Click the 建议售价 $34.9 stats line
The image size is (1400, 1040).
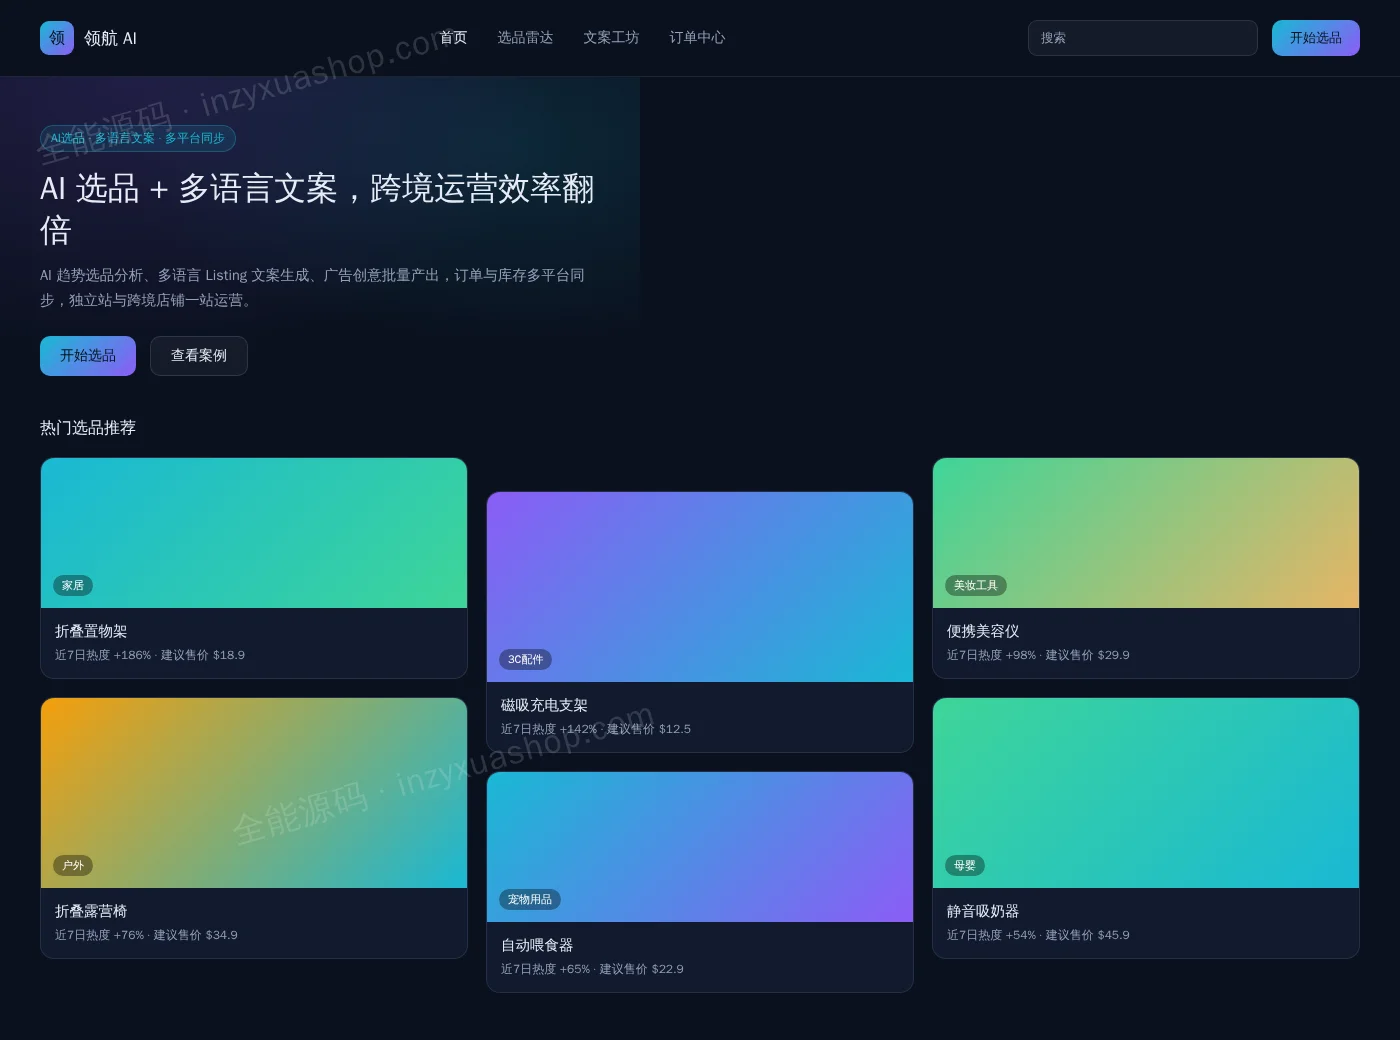(x=146, y=935)
